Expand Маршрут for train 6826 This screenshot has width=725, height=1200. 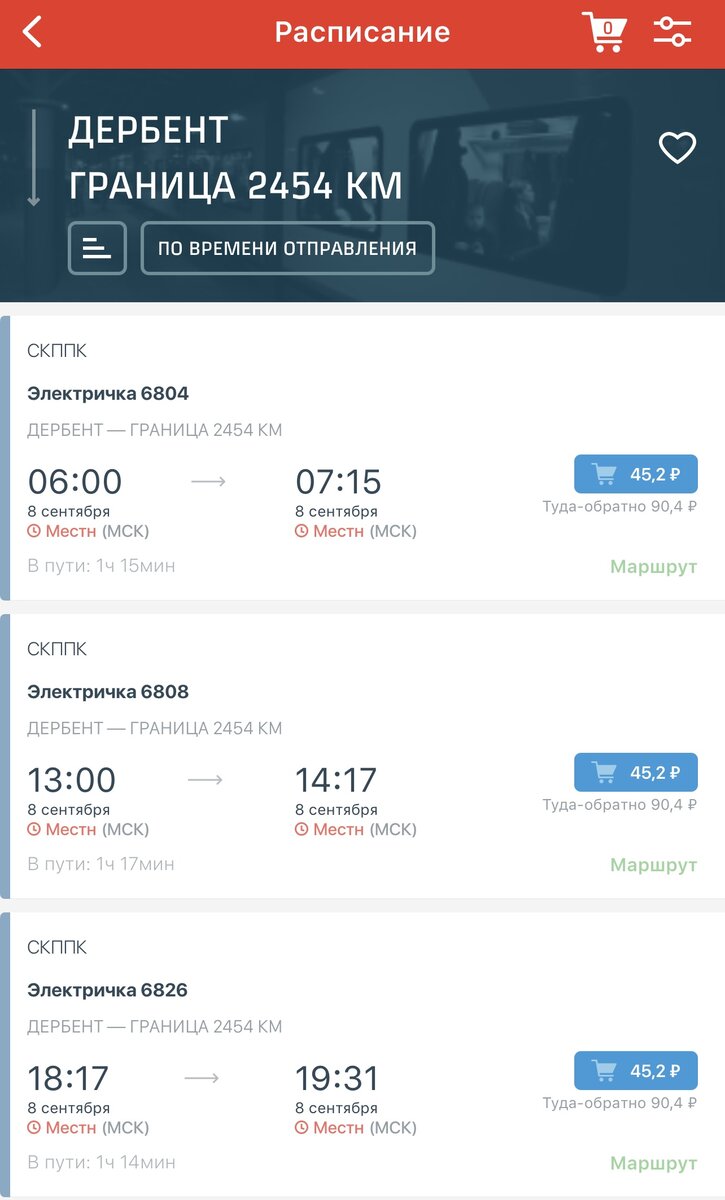653,1164
